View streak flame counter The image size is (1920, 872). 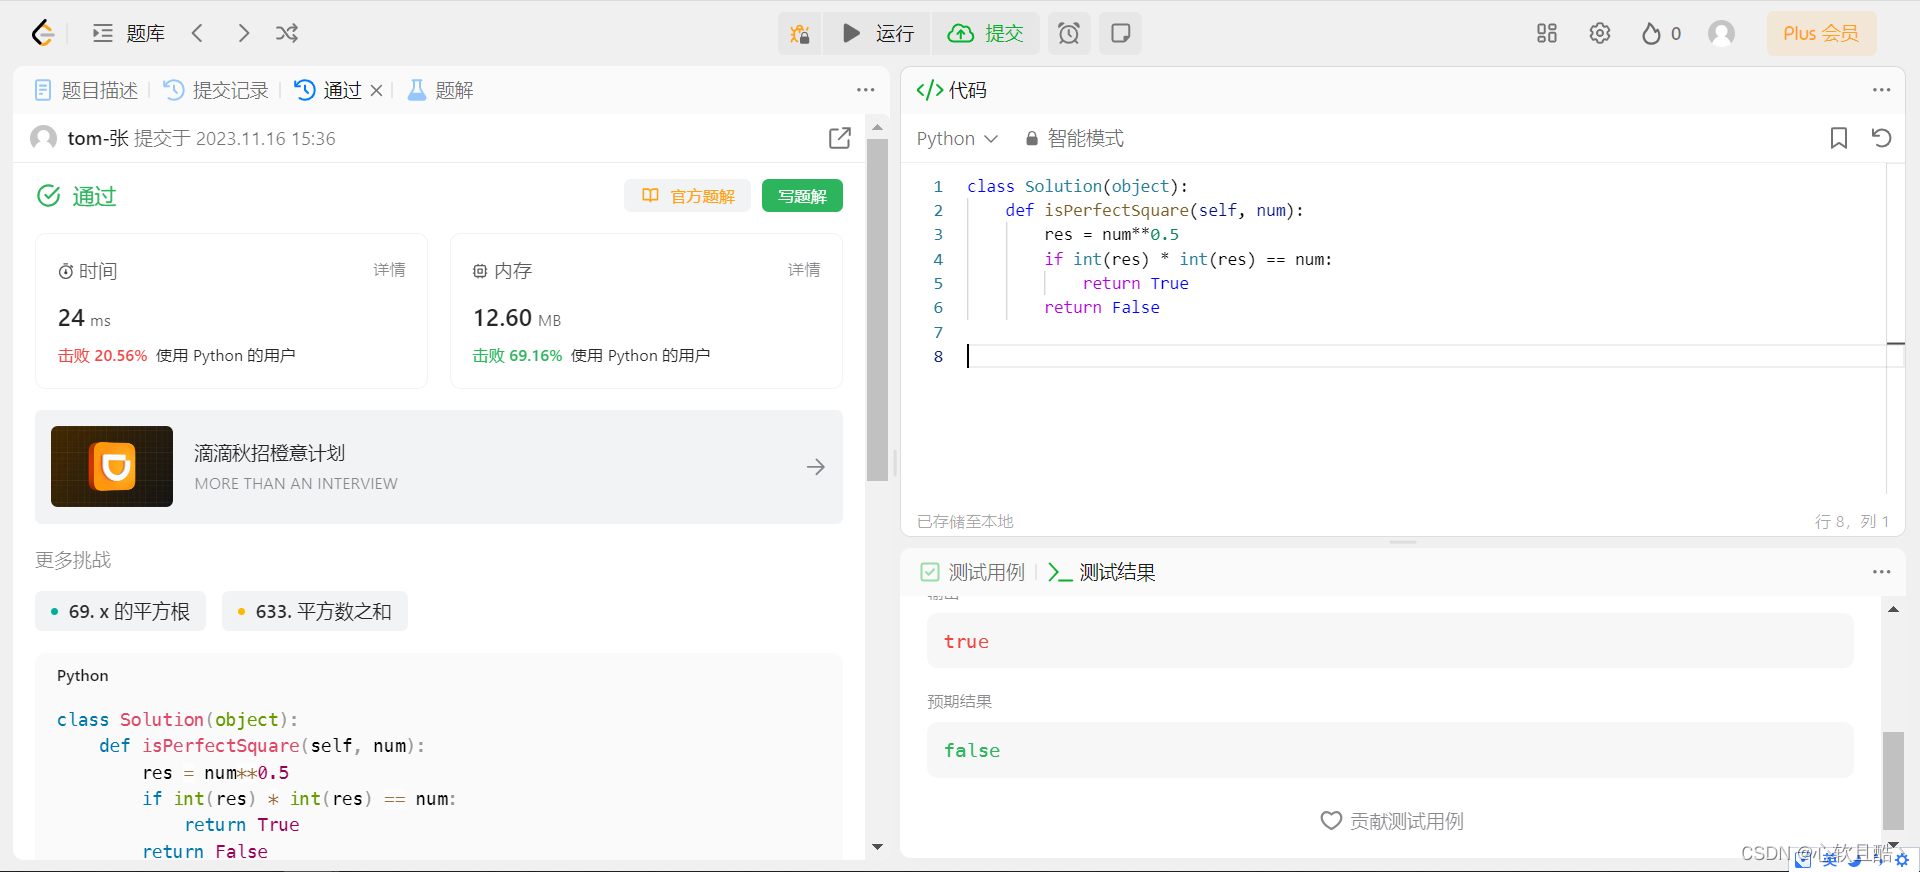click(1661, 33)
